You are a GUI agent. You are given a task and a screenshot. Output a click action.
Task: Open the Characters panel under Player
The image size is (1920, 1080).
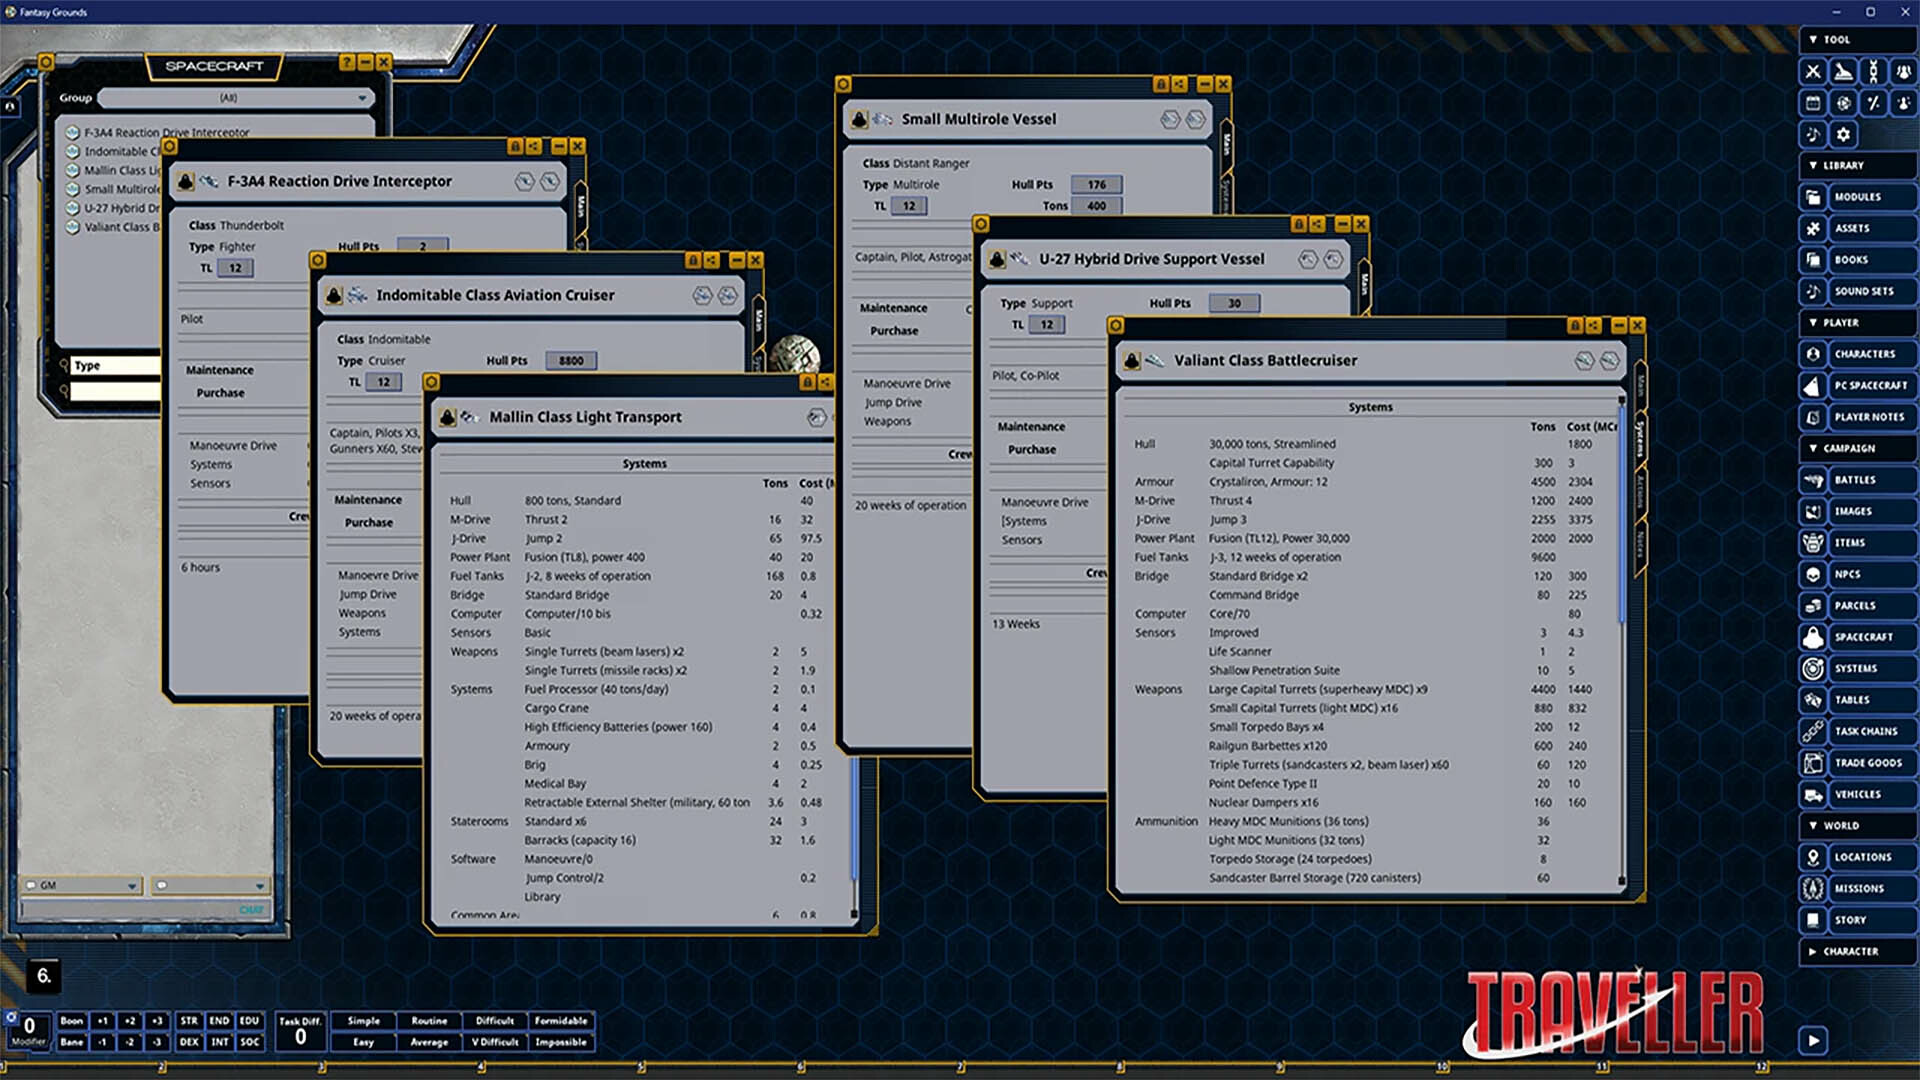pyautogui.click(x=1864, y=354)
